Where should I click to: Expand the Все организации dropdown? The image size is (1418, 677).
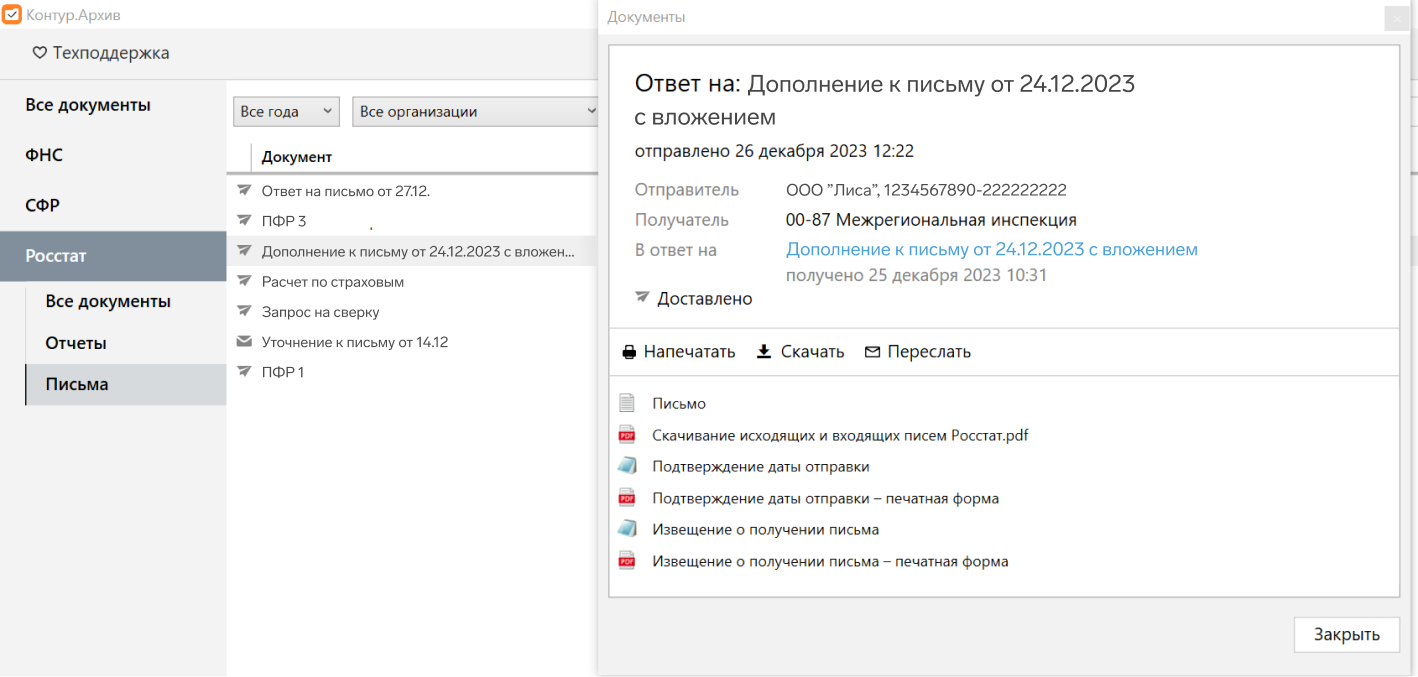click(477, 112)
